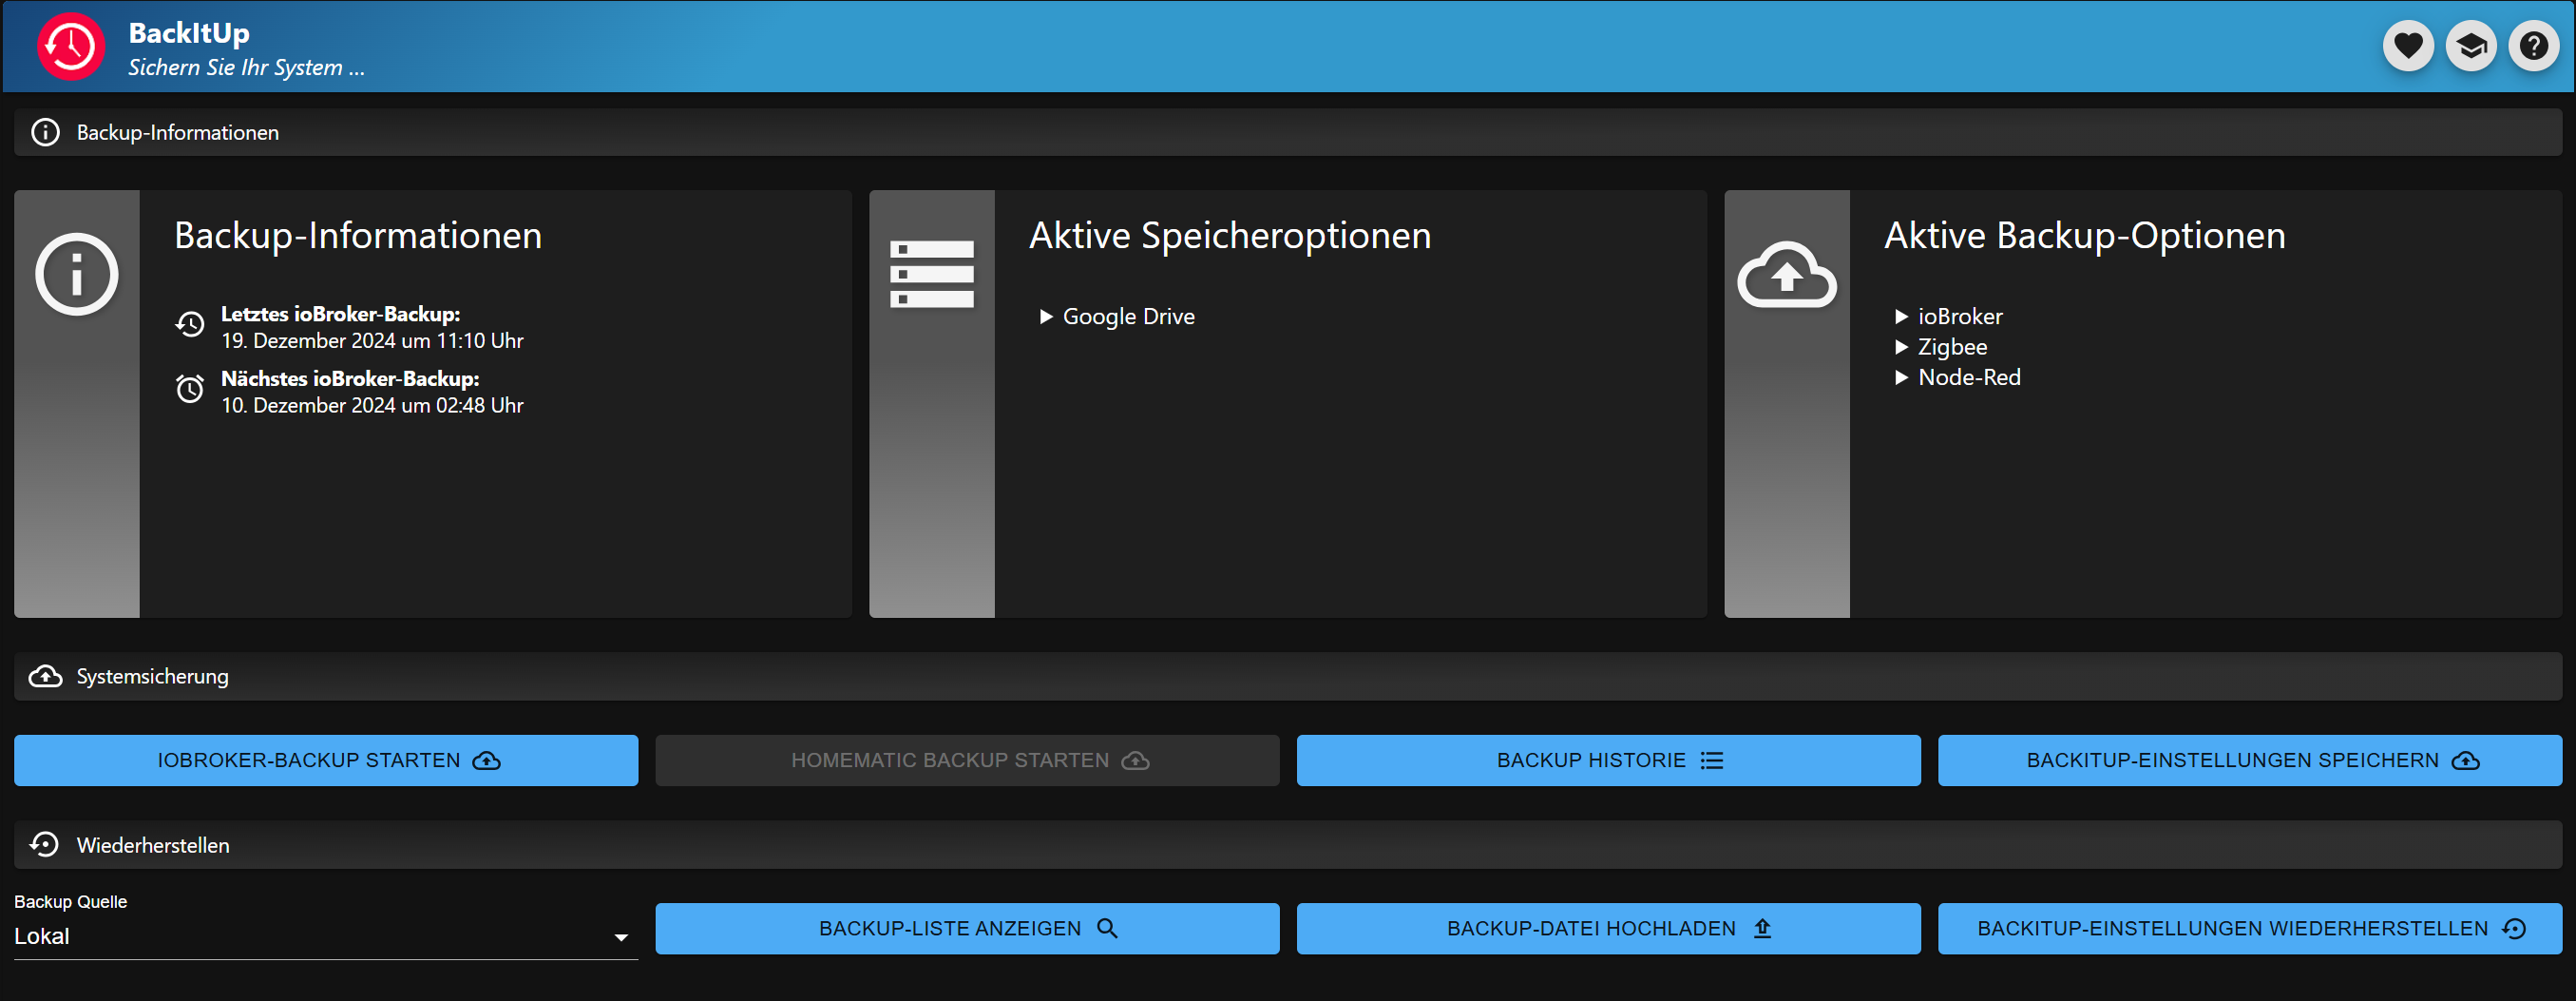The height and width of the screenshot is (1001, 2576).
Task: Click the BackItUp title text
Action: pyautogui.click(x=189, y=33)
